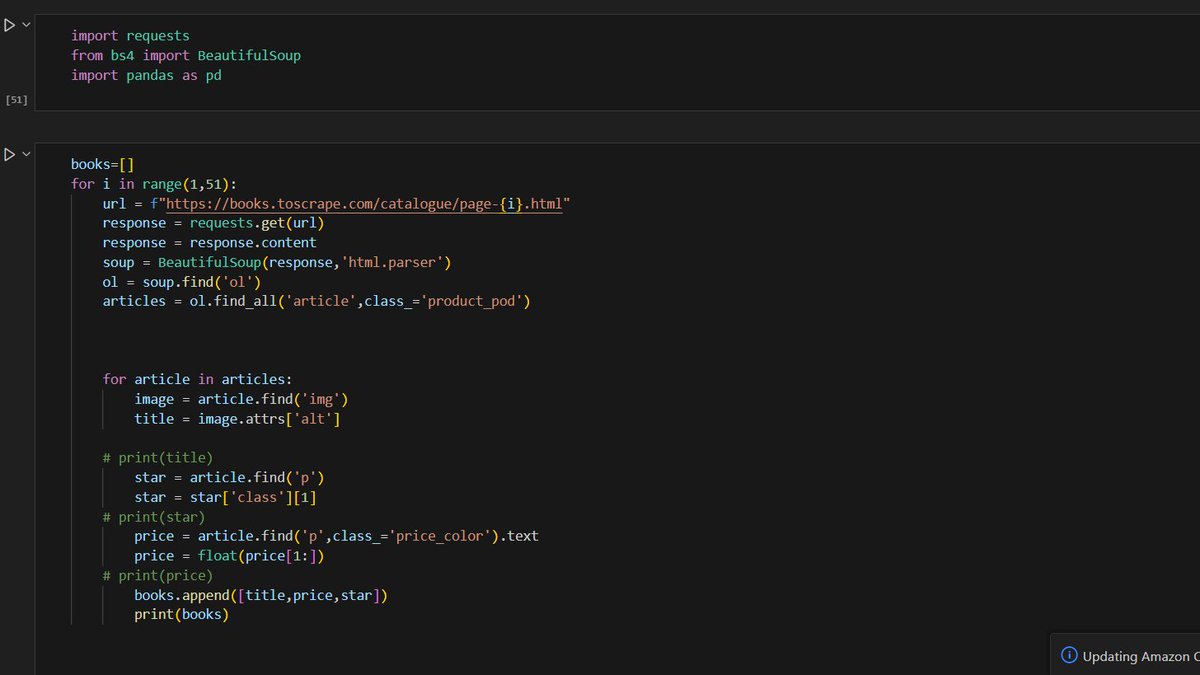
Task: Click the info icon in the Amazon notification
Action: click(x=1069, y=656)
